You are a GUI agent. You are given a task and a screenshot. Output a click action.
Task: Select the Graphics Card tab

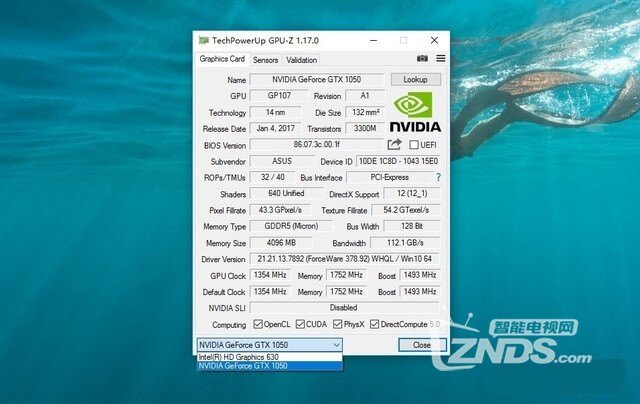coord(221,59)
